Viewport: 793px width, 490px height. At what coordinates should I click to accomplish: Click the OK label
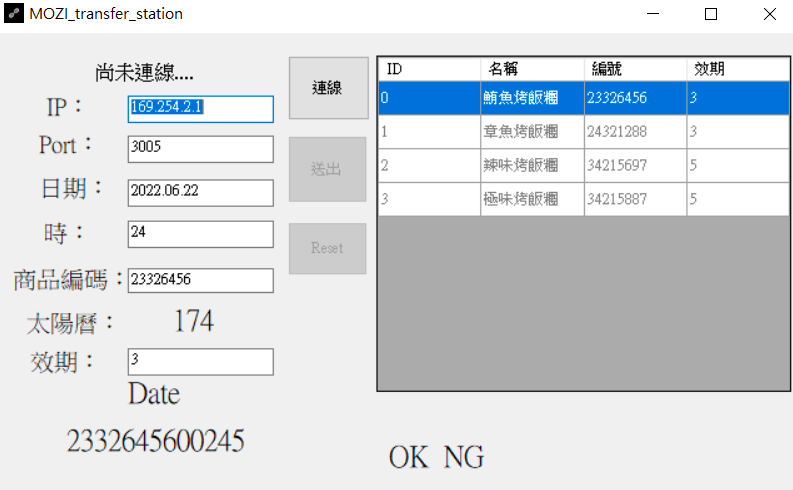pyautogui.click(x=409, y=457)
